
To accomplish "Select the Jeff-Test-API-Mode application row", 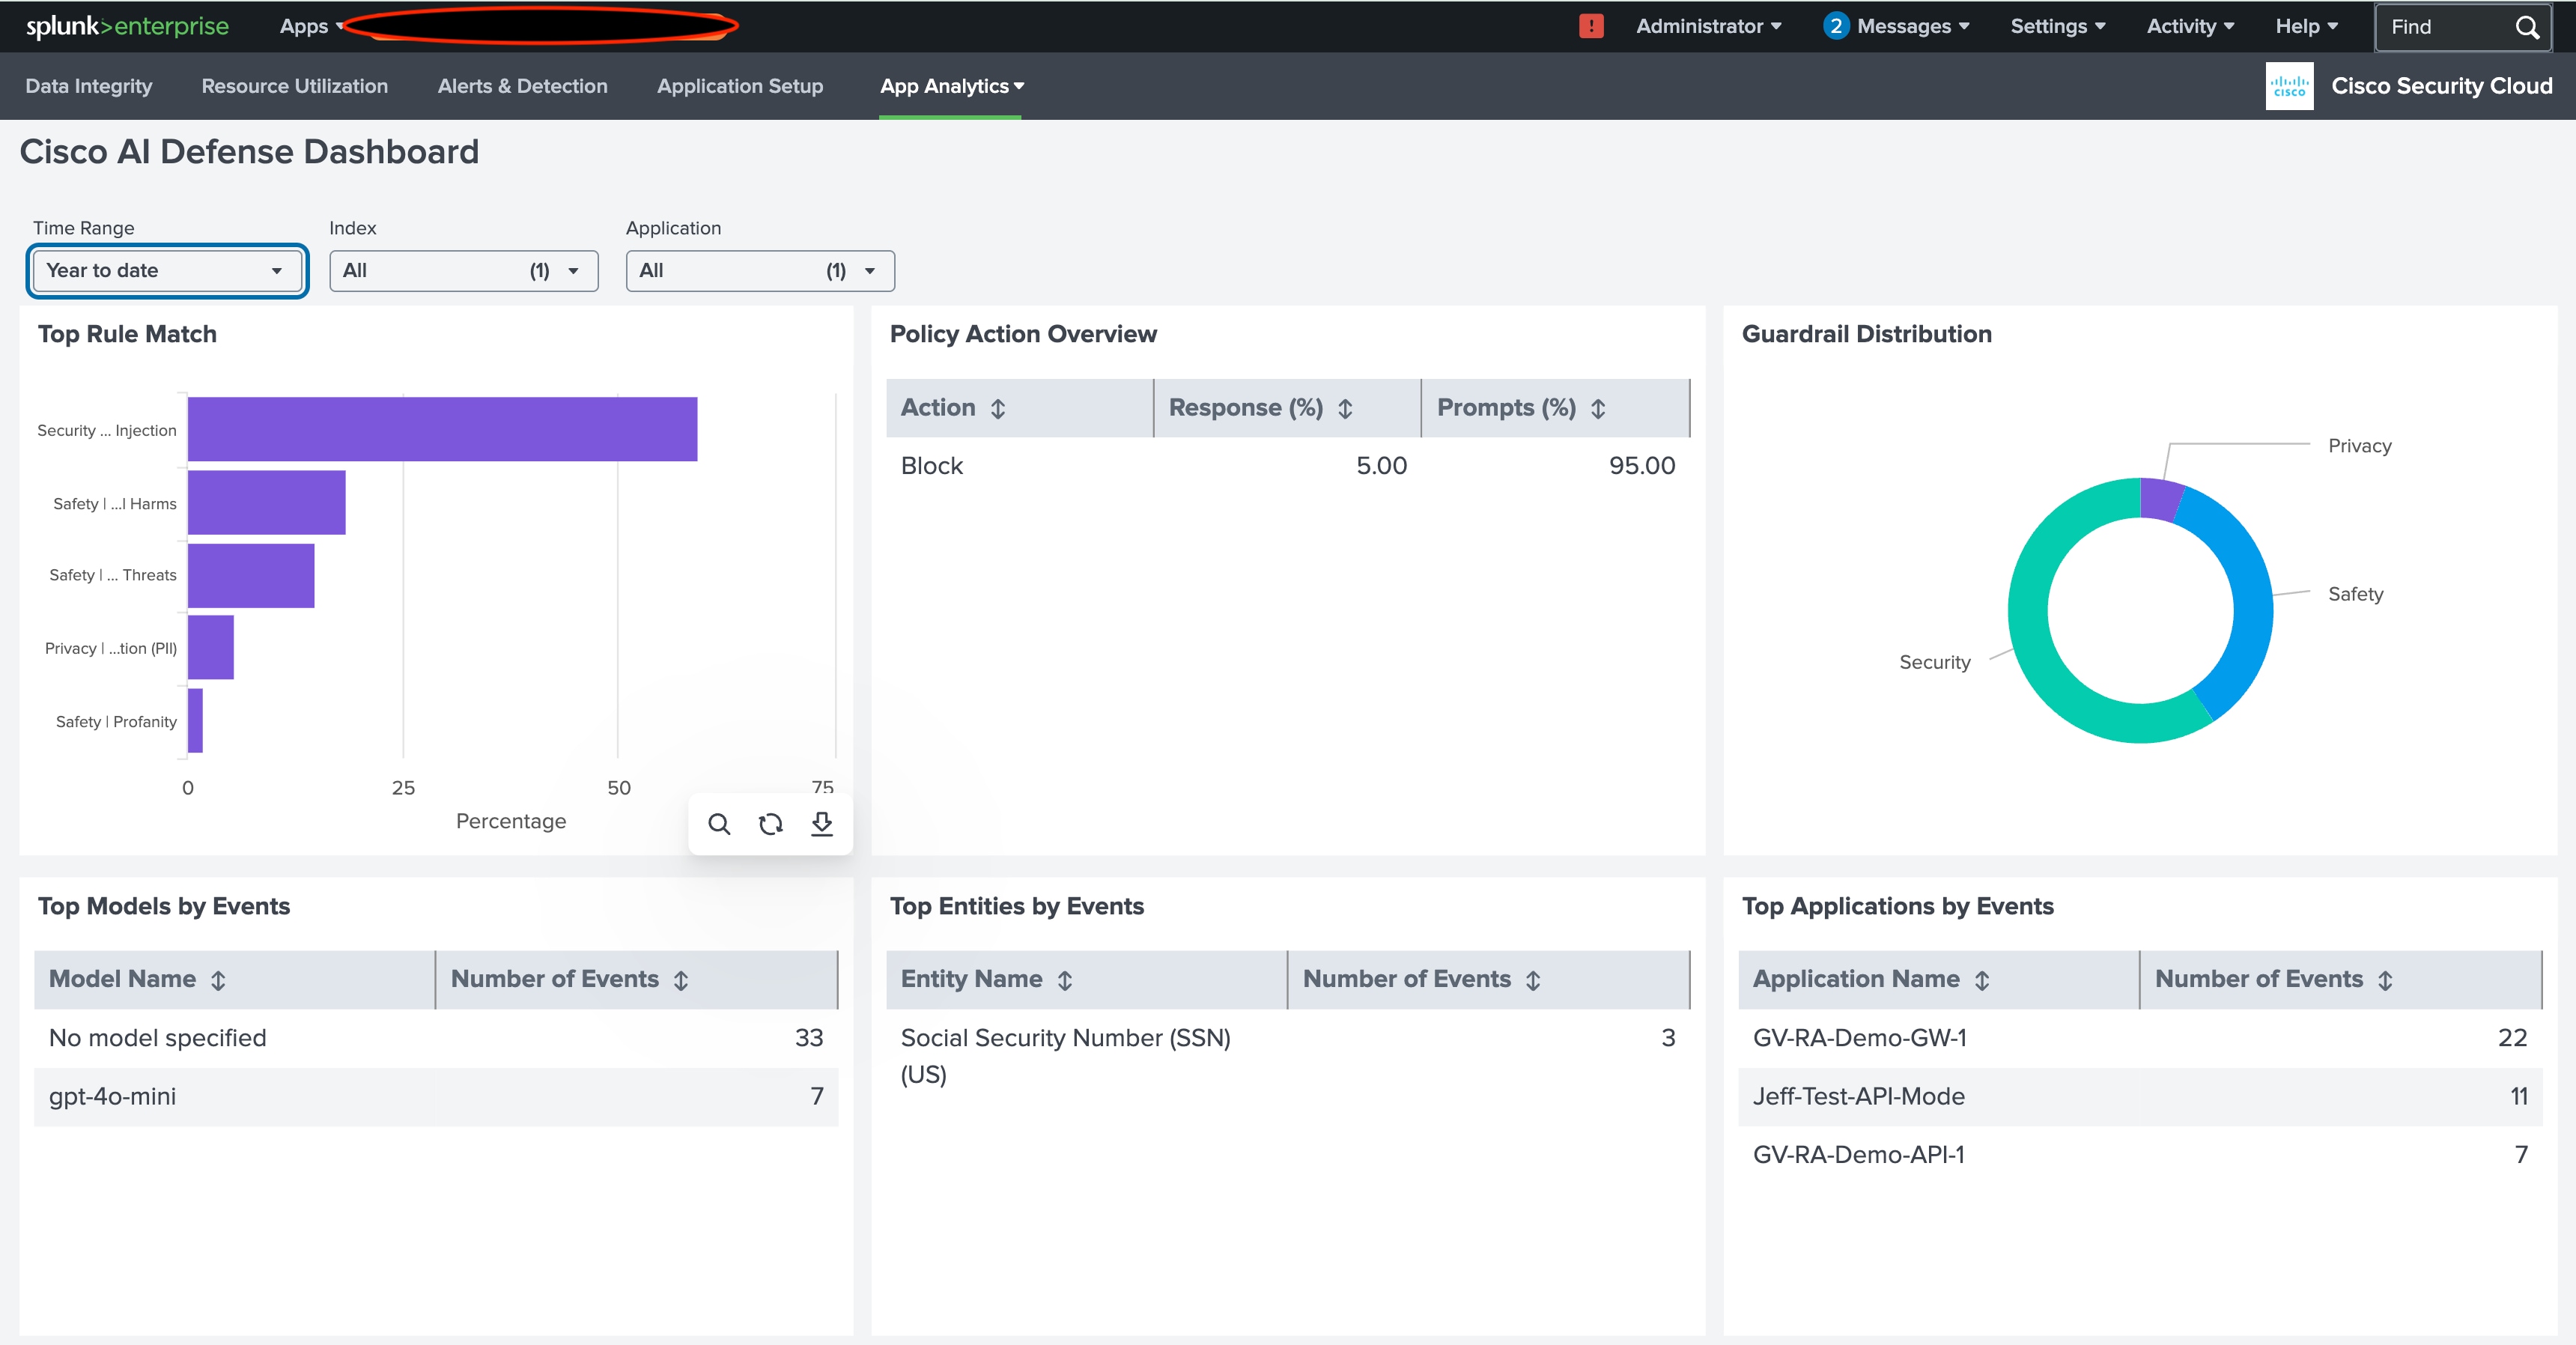I will pyautogui.click(x=2140, y=1097).
